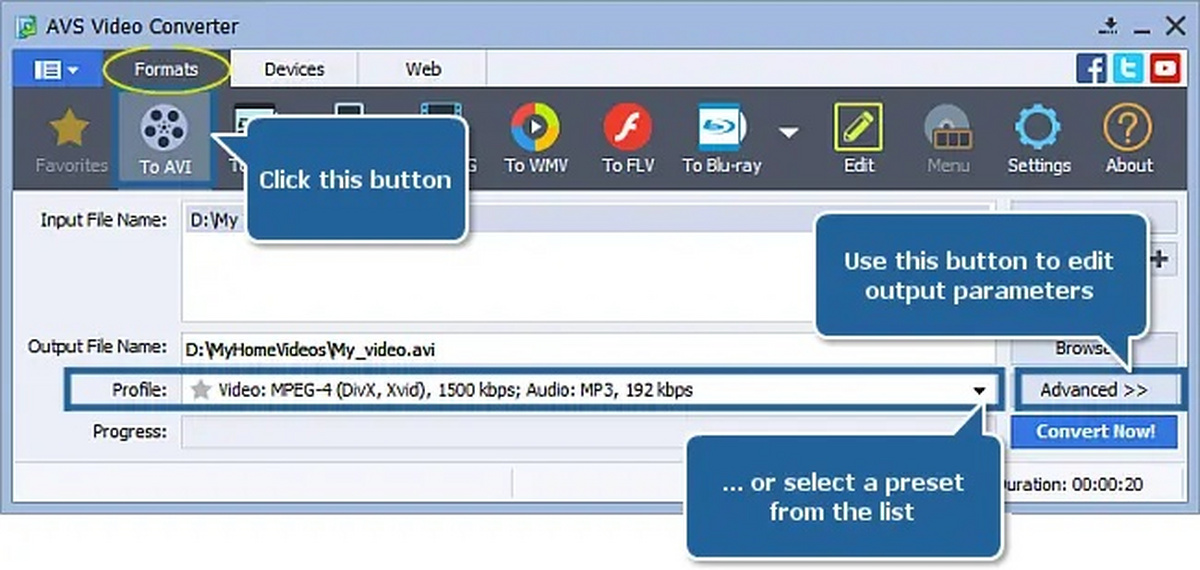Click the Profile text 'Video: MPEG-4 (DivX, Xvid)'

[x=322, y=390]
